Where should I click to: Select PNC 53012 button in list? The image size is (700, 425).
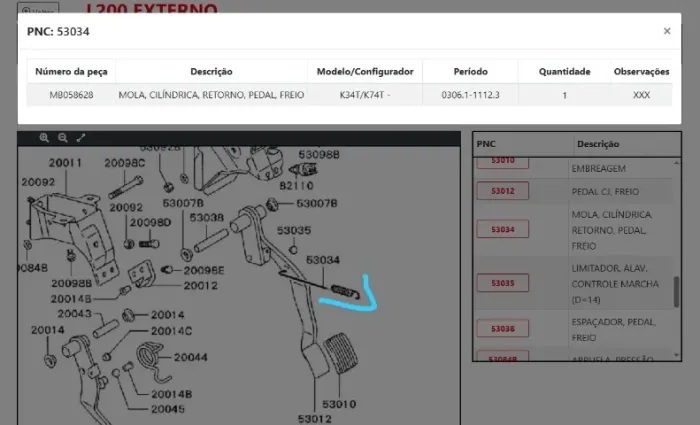pos(503,191)
